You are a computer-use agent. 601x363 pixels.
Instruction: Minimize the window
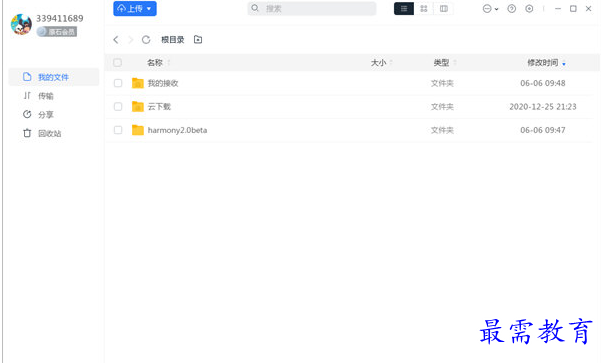point(558,8)
